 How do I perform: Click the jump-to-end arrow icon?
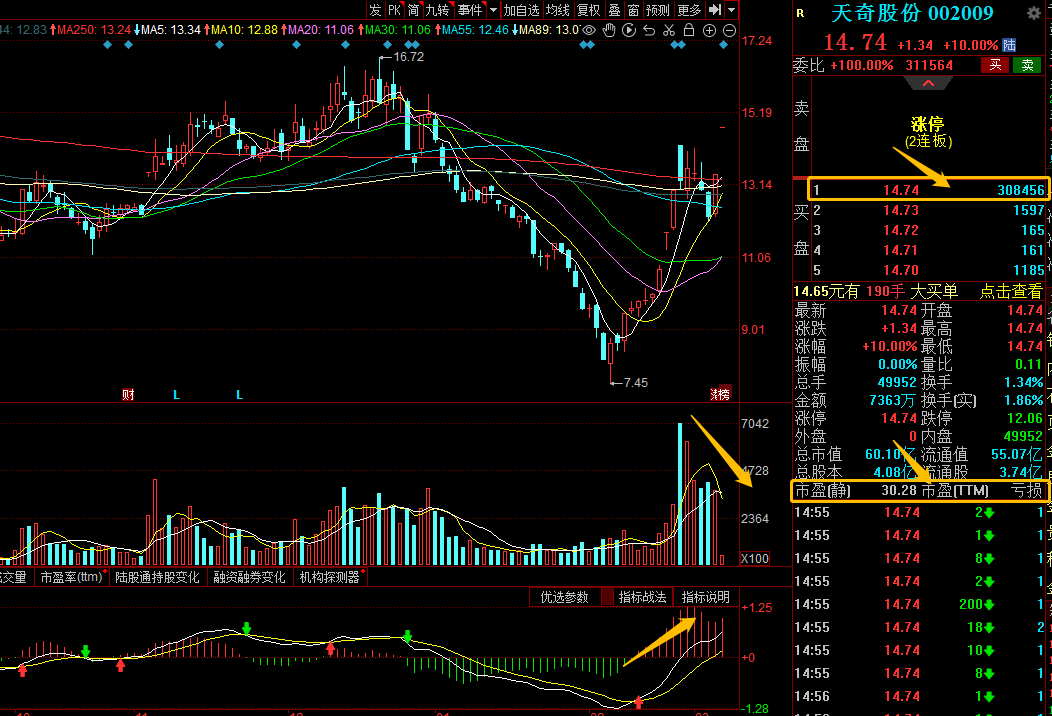pyautogui.click(x=715, y=9)
